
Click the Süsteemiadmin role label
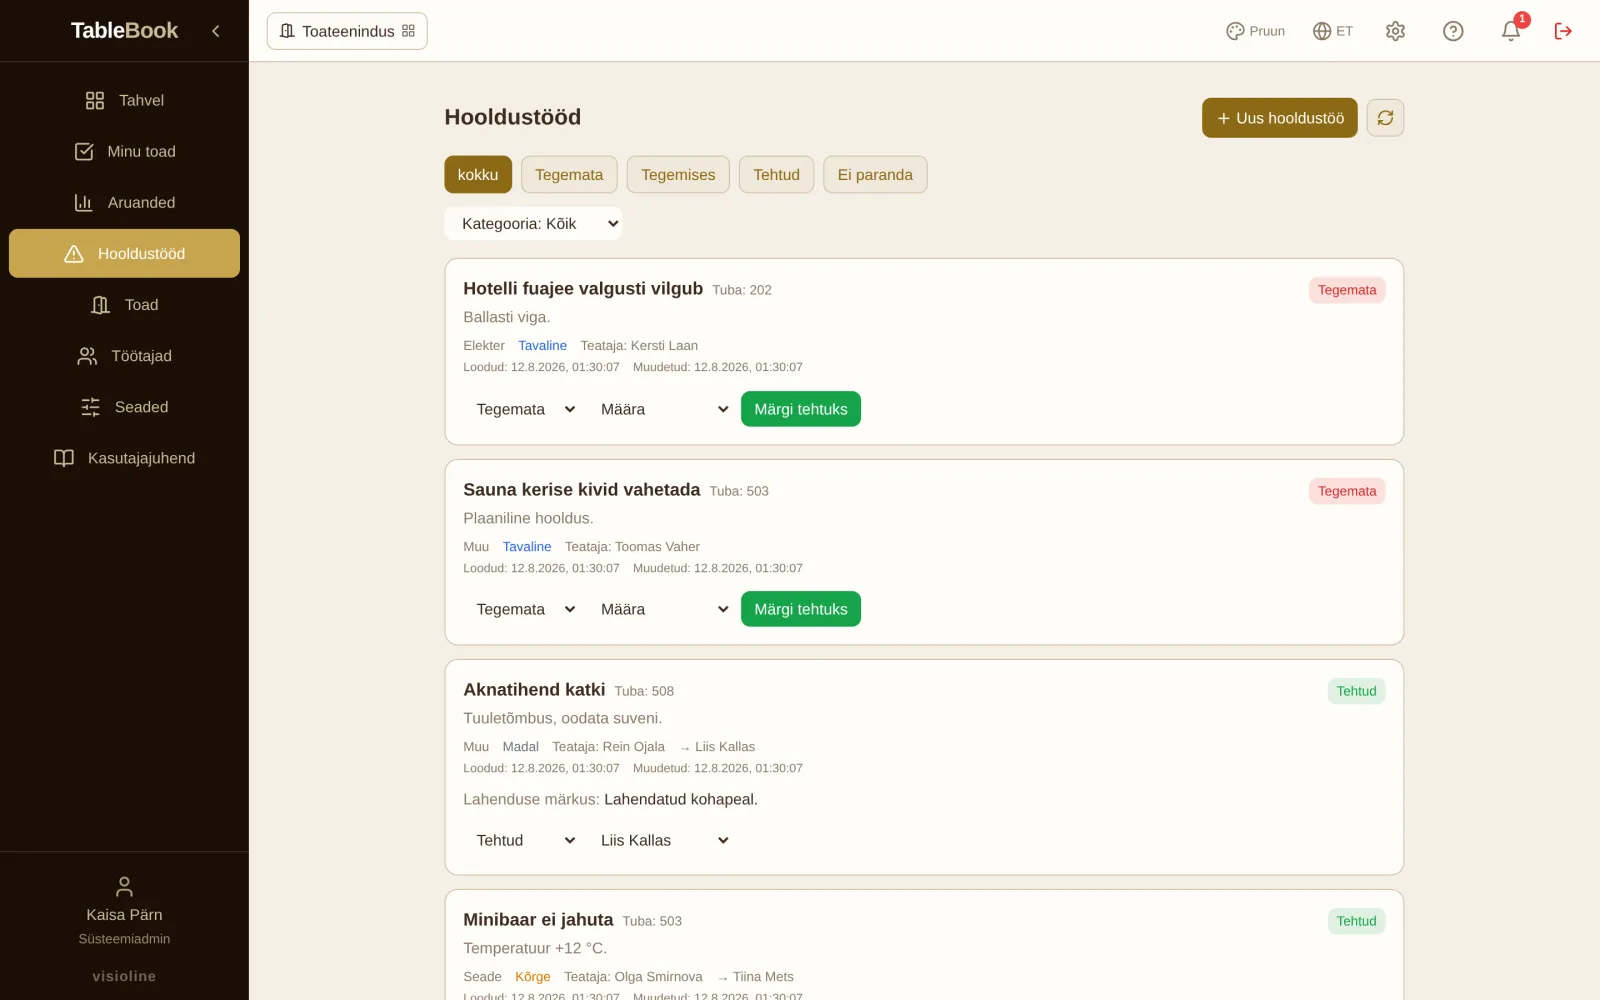[124, 939]
